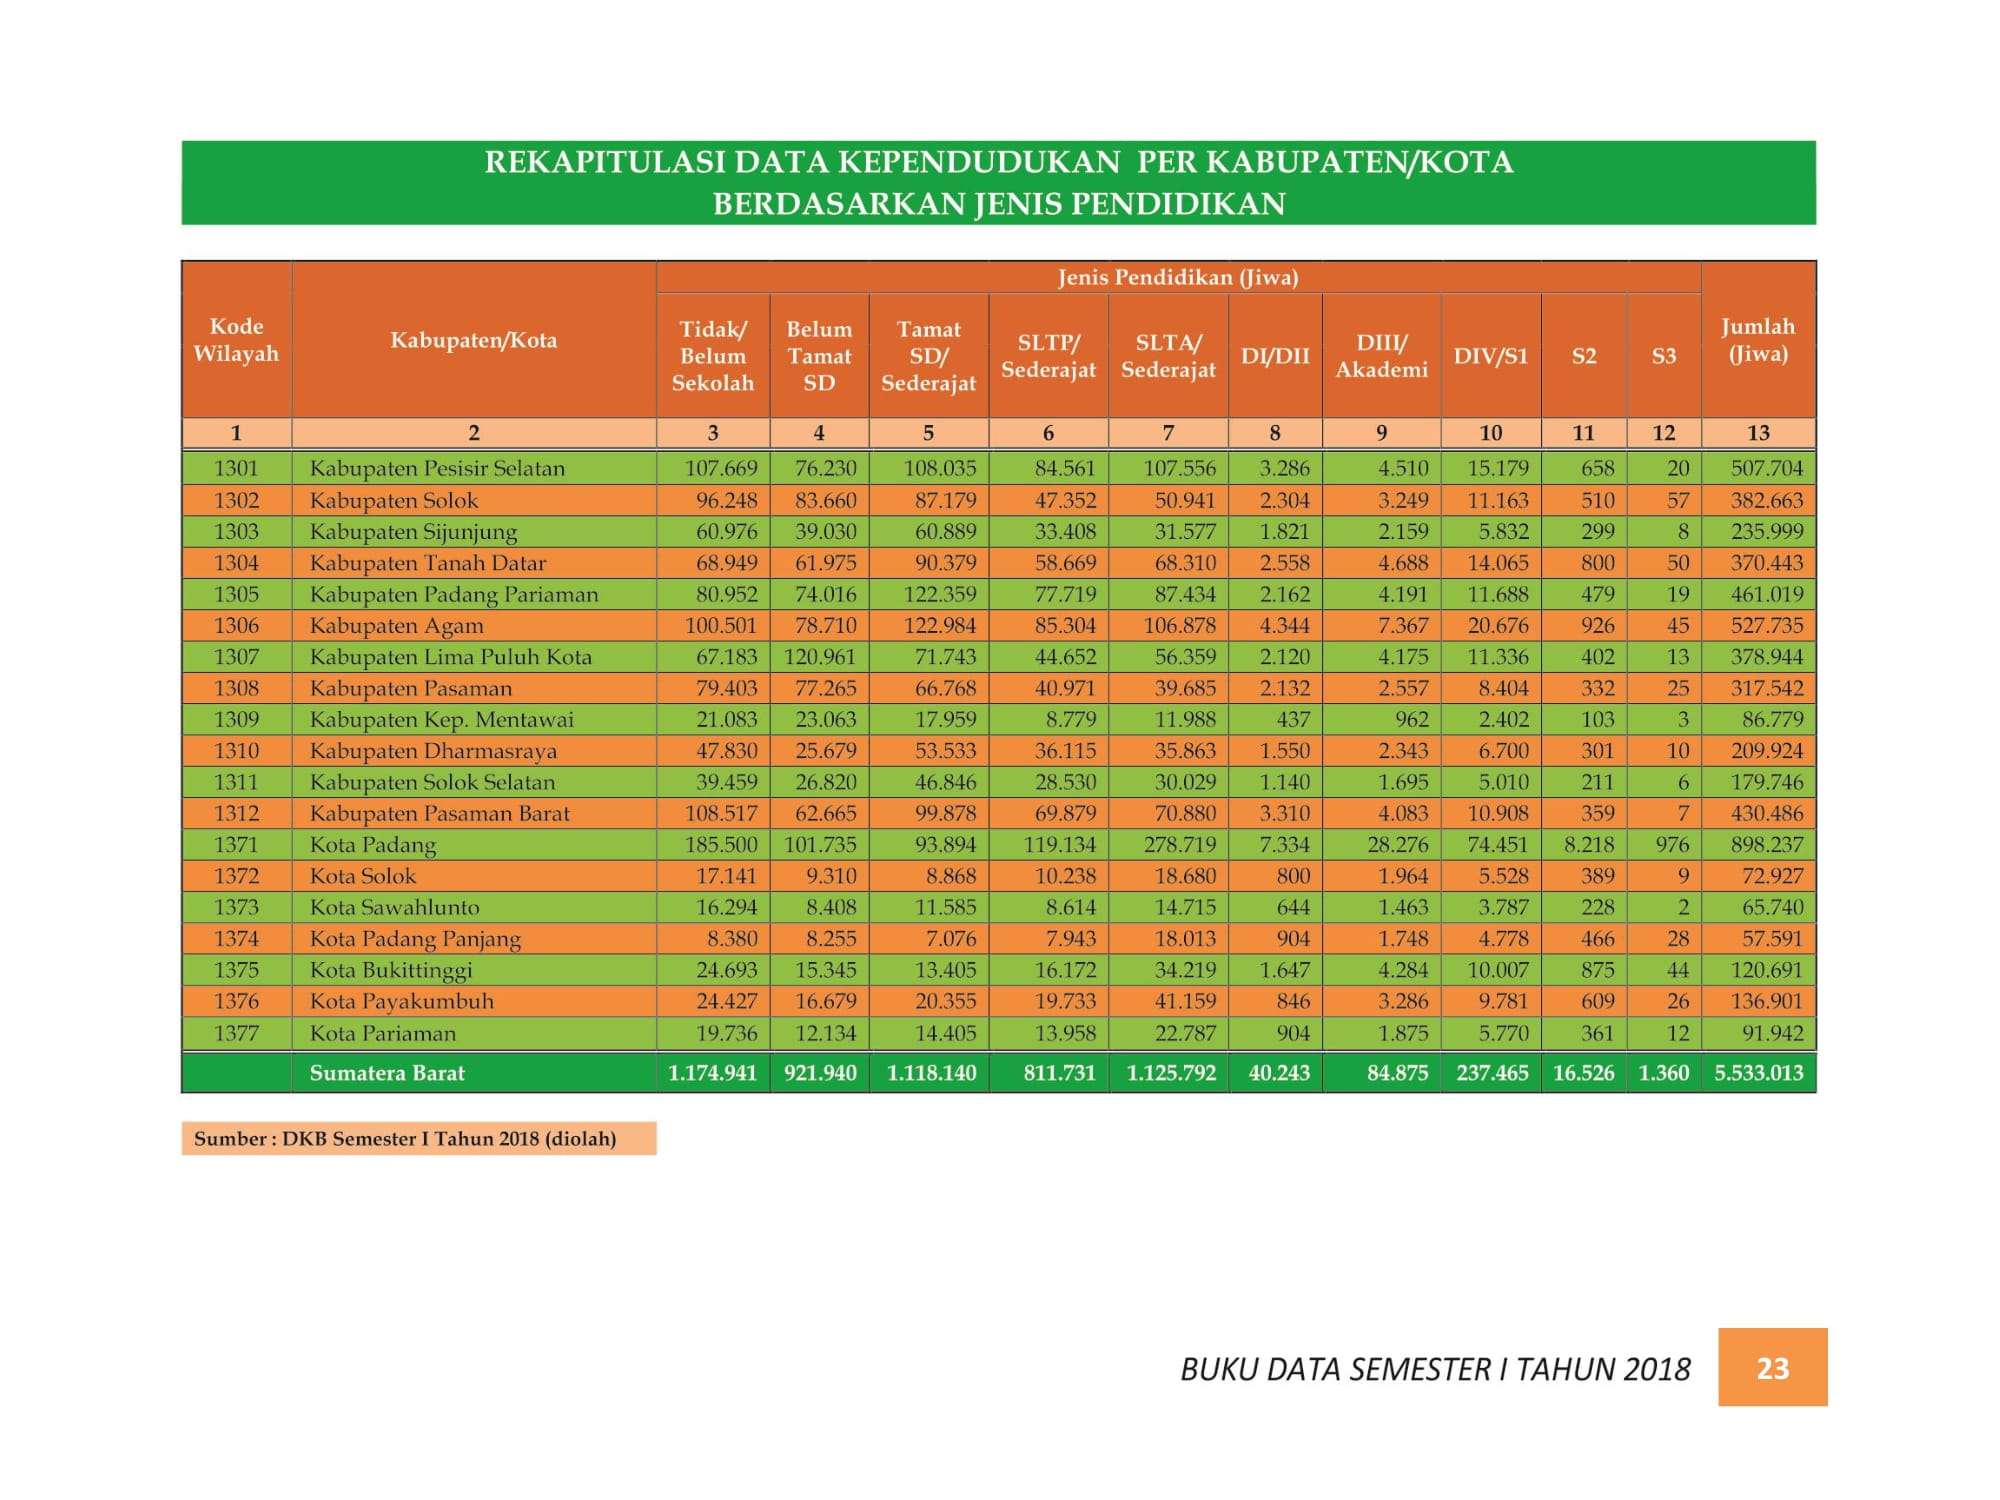The image size is (2000, 1500).
Task: Click Kabupaten Agam total '527.735'
Action: coord(1767,625)
